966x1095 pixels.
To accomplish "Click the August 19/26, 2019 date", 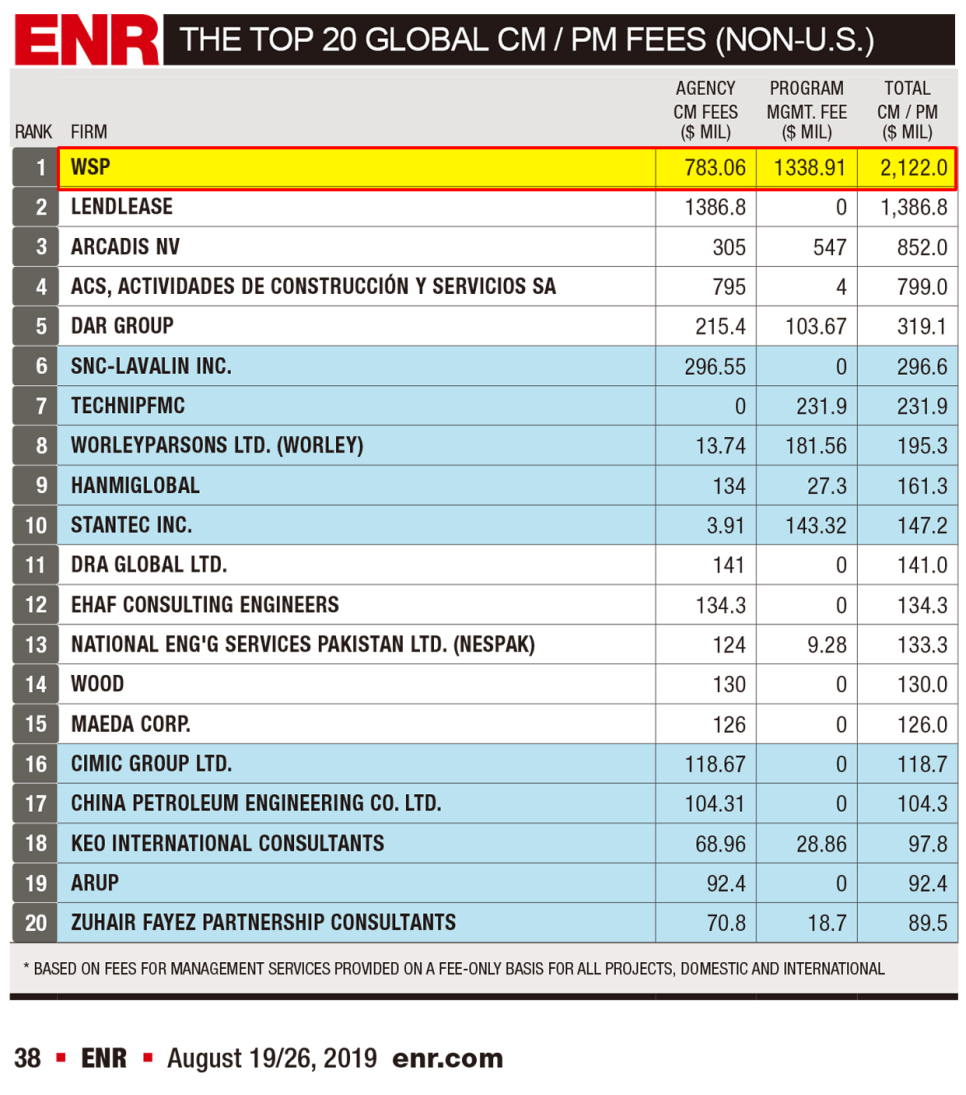I will [x=272, y=1059].
